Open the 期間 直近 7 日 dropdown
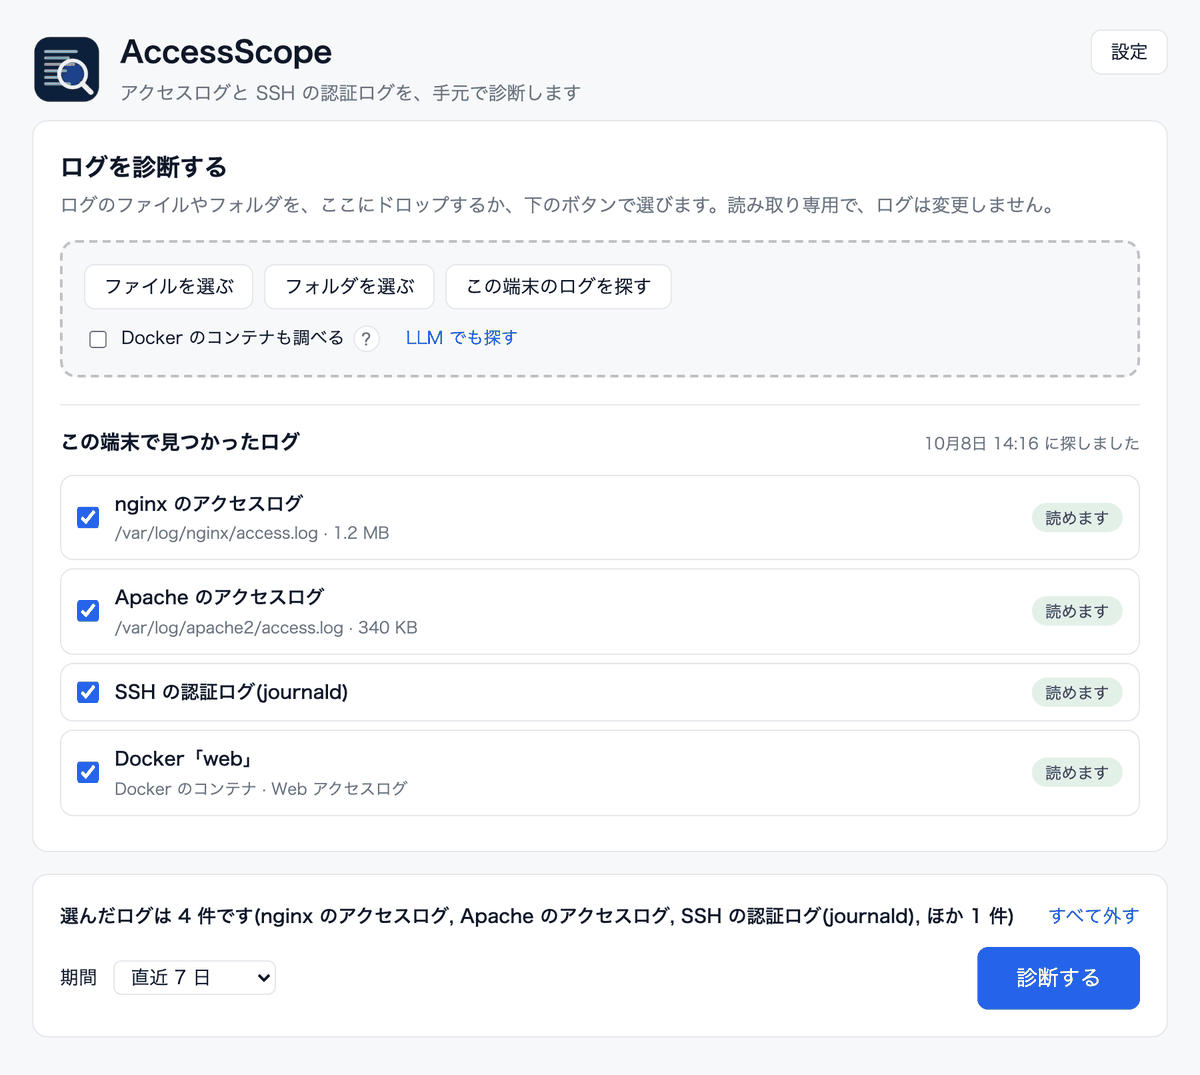 [x=194, y=978]
